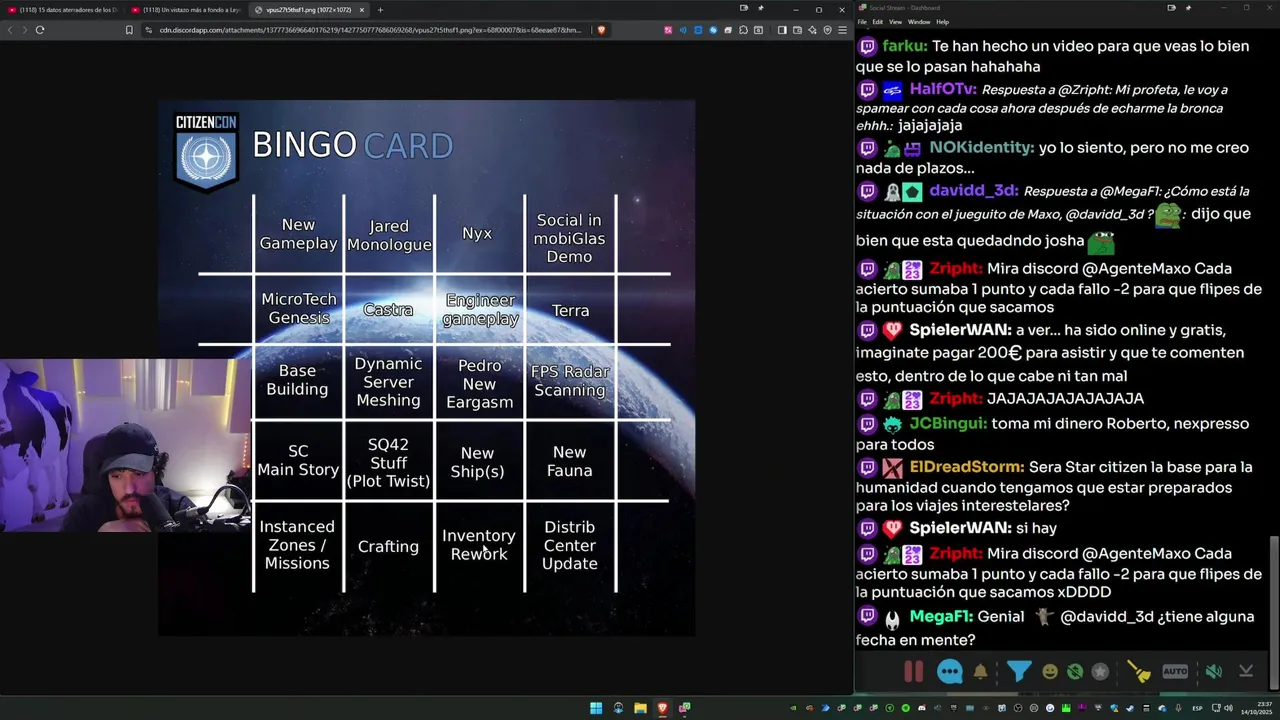Click the 'Castra' bingo cell

388,310
